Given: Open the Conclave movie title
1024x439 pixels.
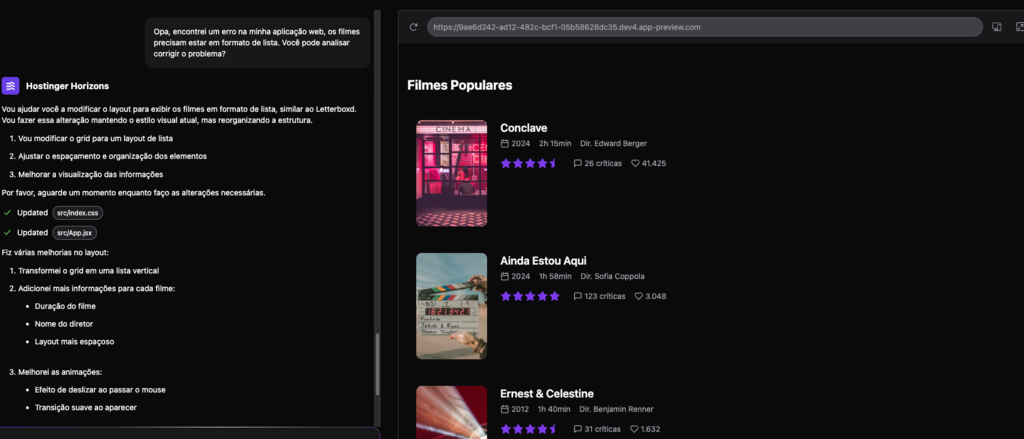Looking at the screenshot, I should point(523,128).
